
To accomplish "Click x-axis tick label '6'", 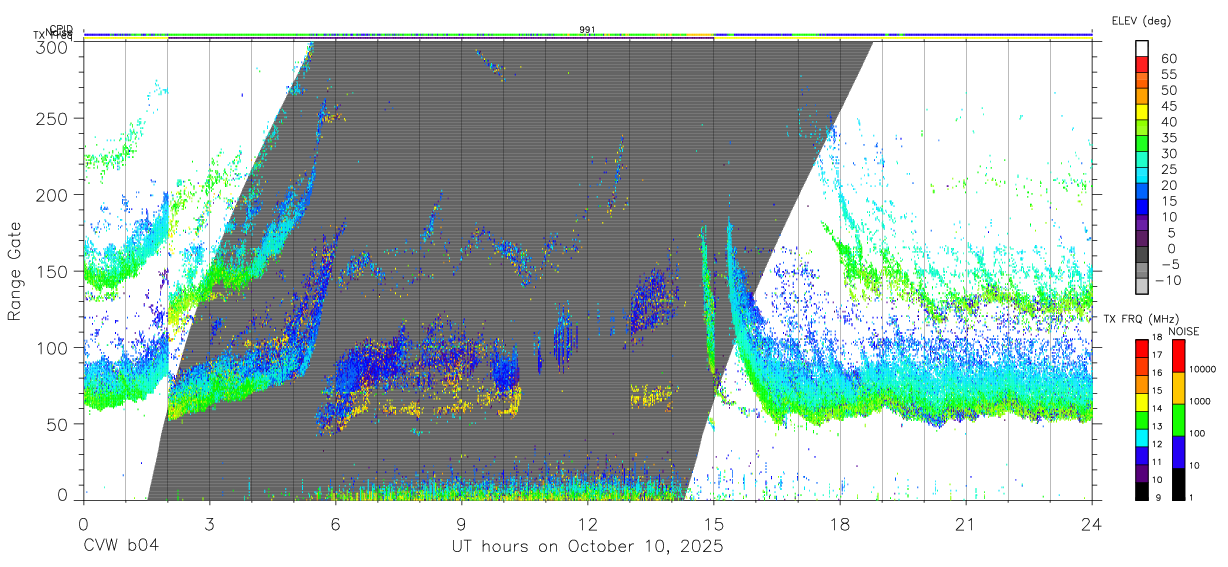I will [335, 524].
